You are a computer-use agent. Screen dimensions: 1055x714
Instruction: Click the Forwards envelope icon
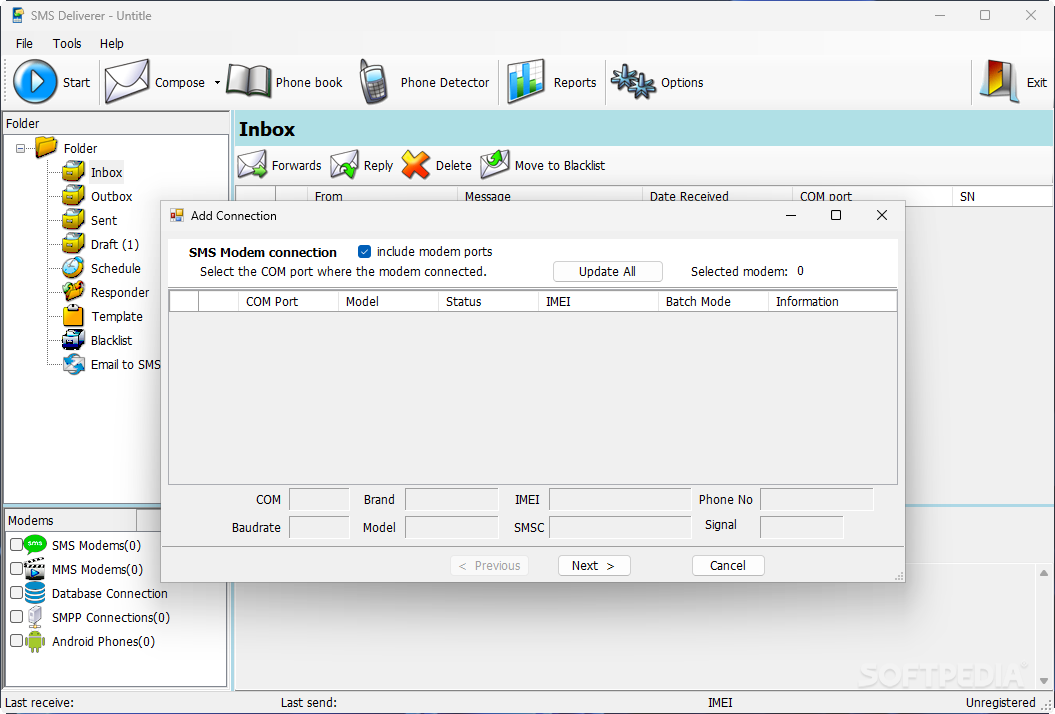tap(252, 165)
